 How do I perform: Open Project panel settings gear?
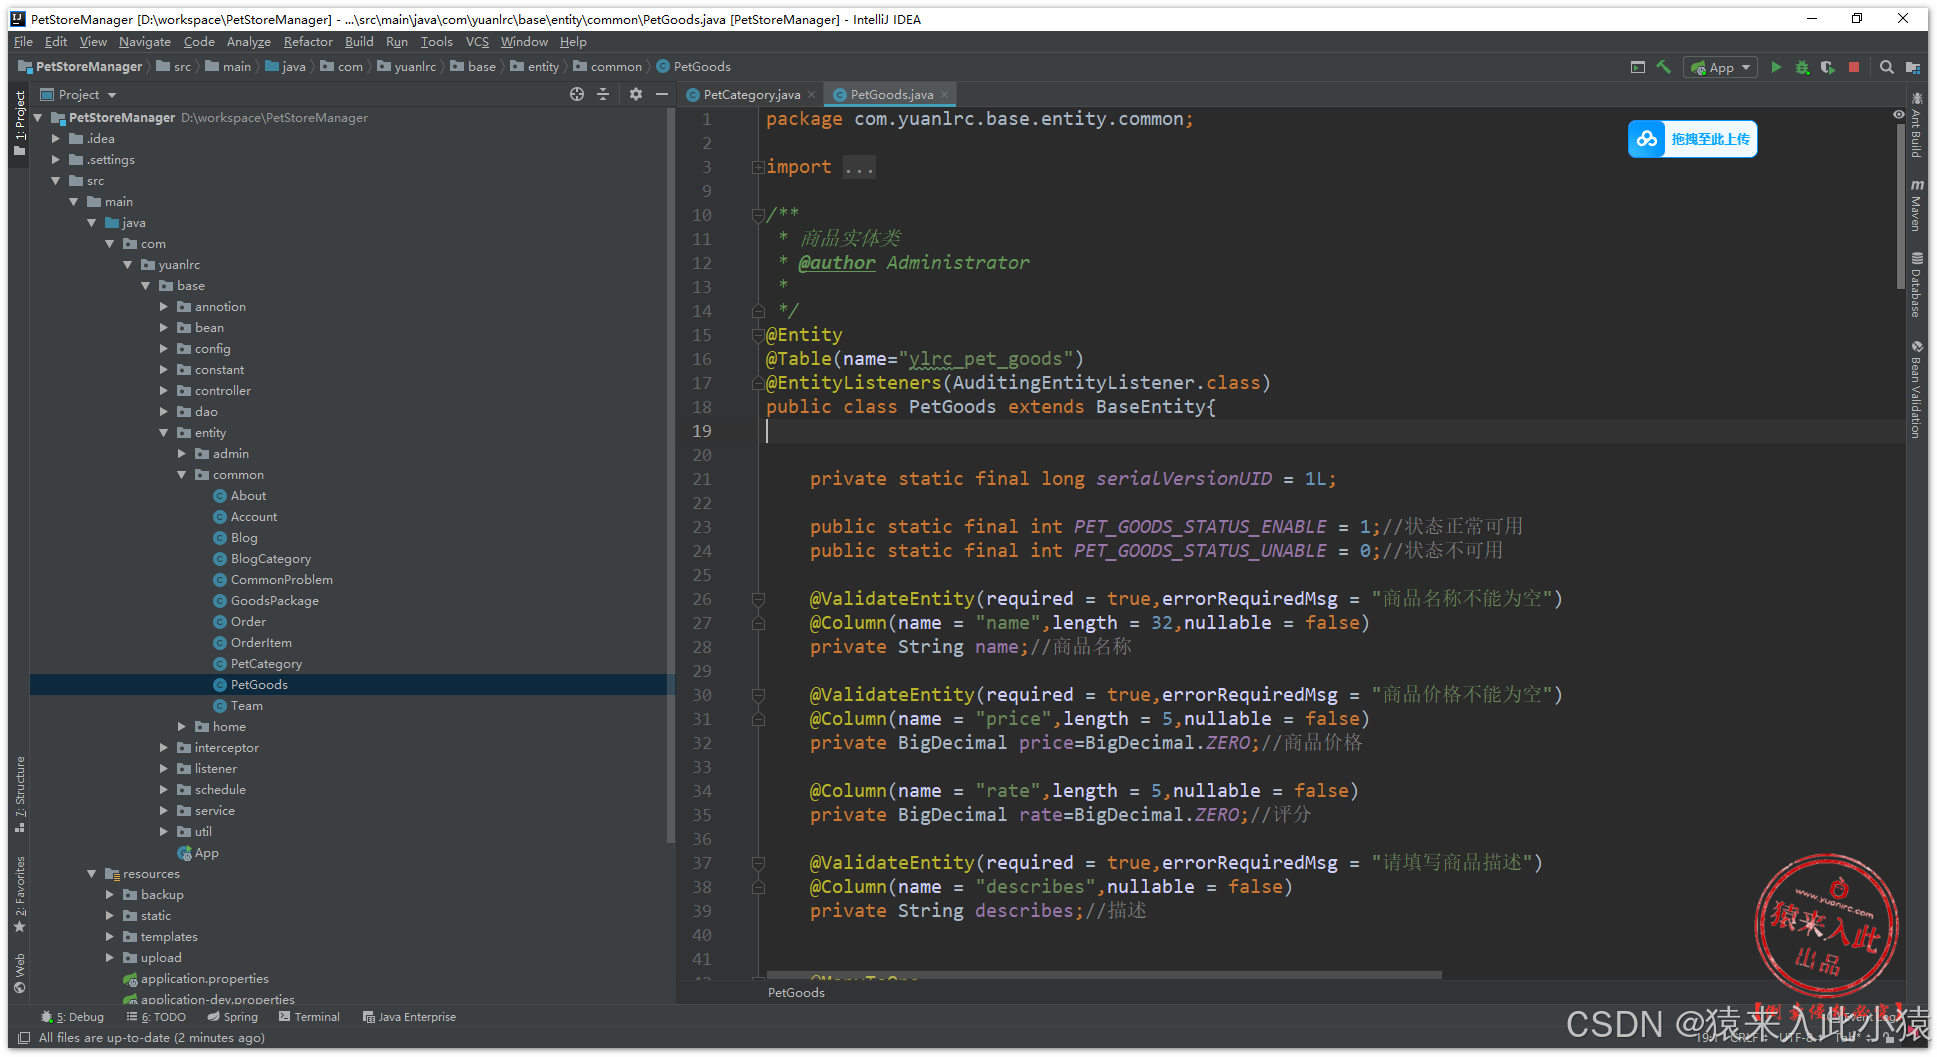(x=636, y=94)
